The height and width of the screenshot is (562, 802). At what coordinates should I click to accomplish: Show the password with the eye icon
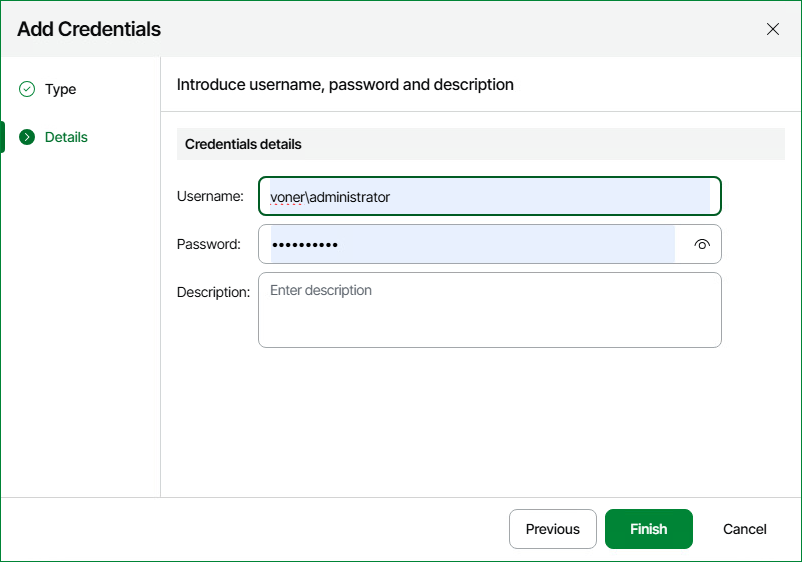click(702, 244)
